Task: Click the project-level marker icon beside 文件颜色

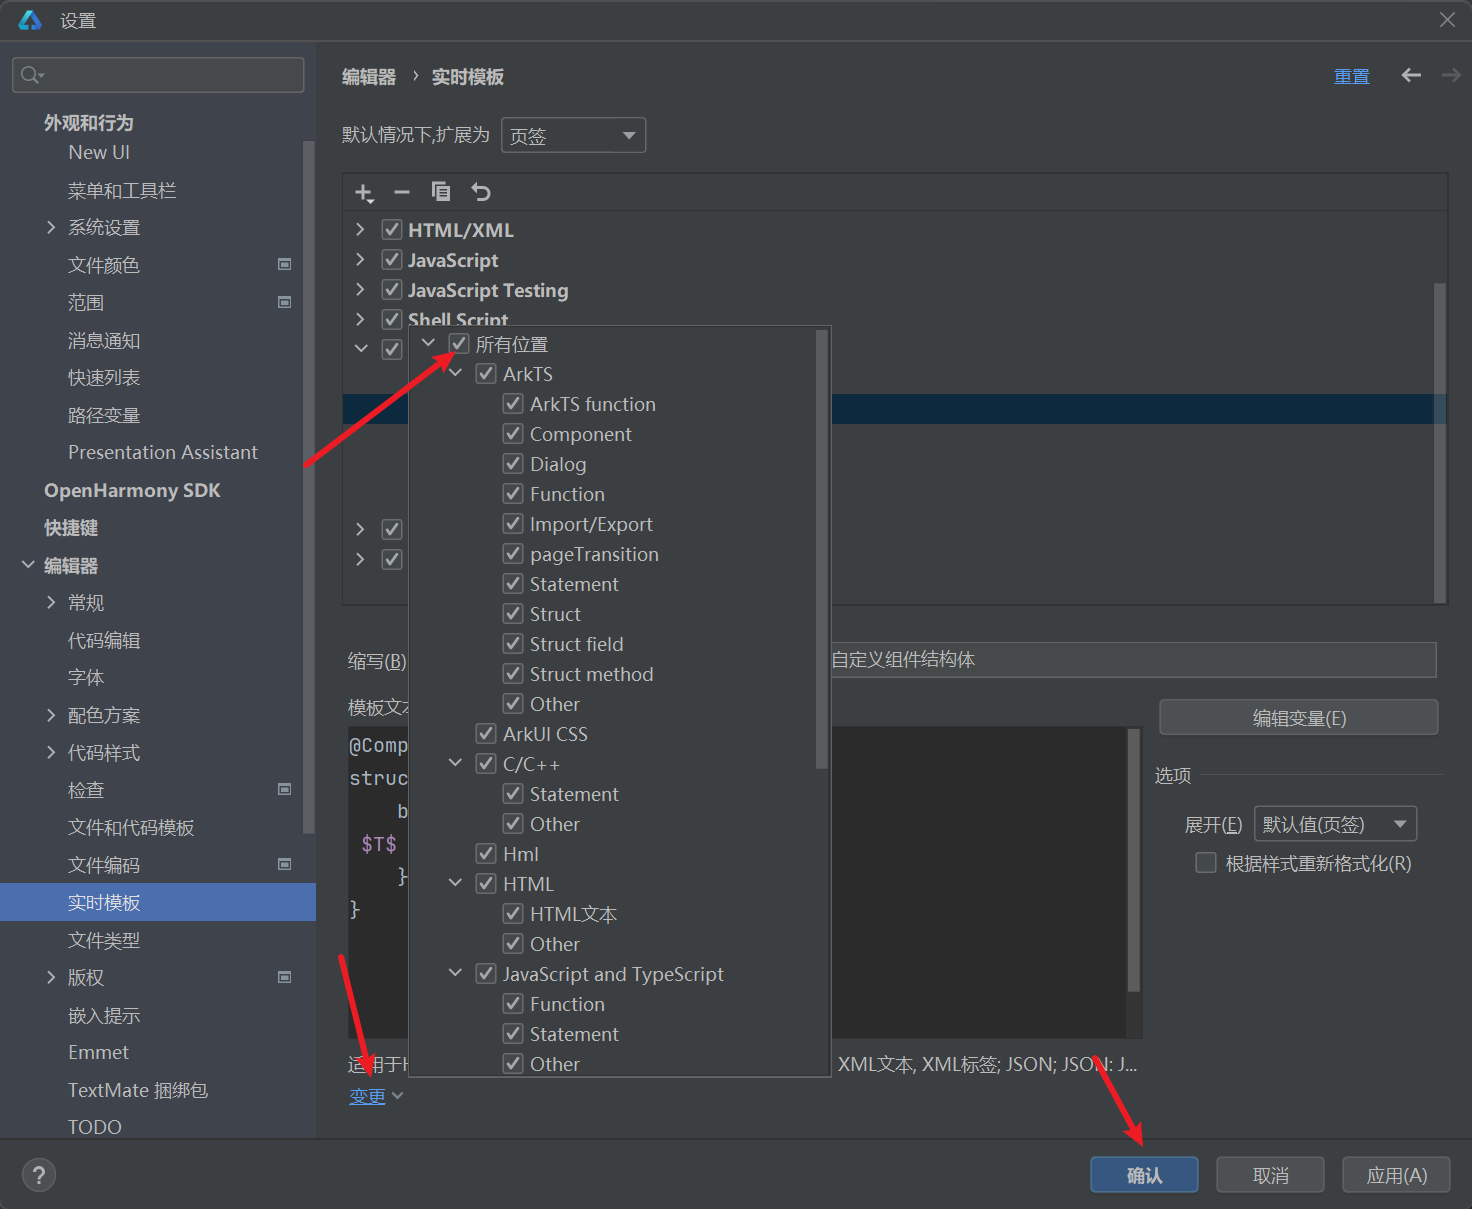Action: 284,265
